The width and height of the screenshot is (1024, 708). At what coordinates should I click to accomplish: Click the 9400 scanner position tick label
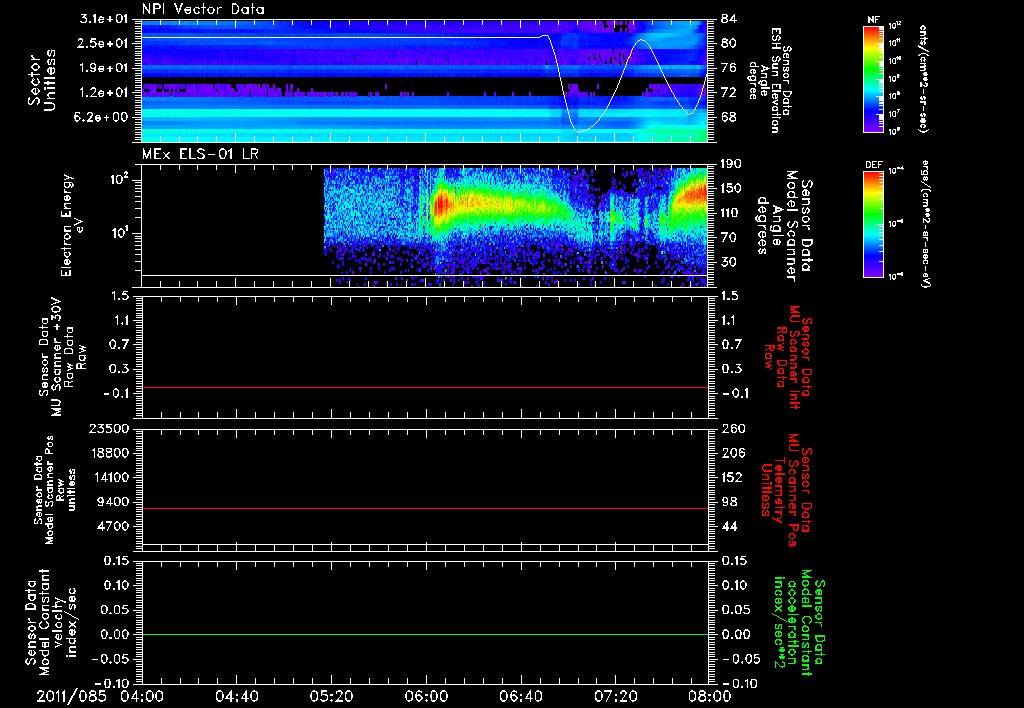(x=113, y=502)
